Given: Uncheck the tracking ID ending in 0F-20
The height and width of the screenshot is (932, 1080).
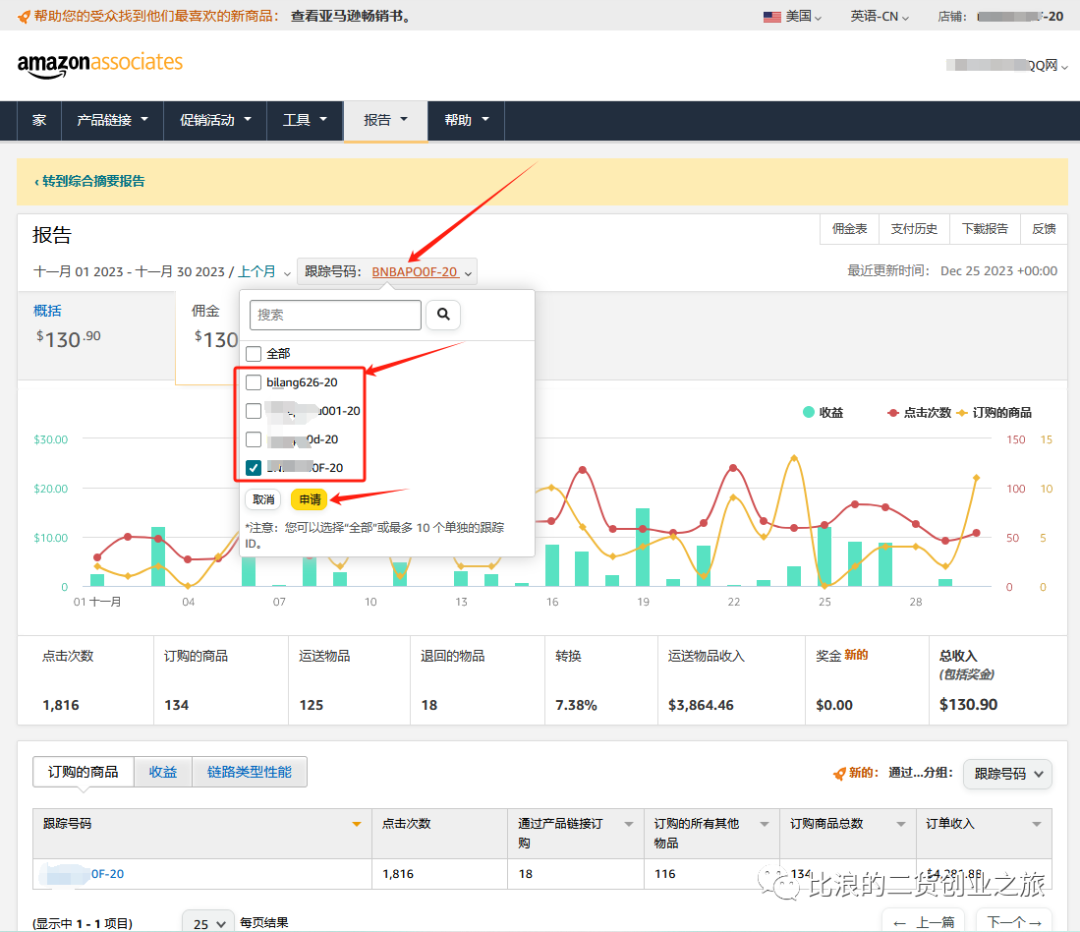Looking at the screenshot, I should pos(253,468).
